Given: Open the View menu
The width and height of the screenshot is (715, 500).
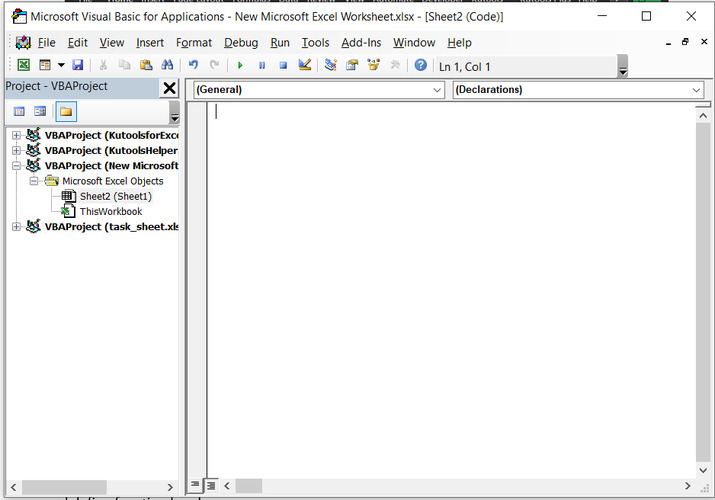Looking at the screenshot, I should (x=112, y=43).
